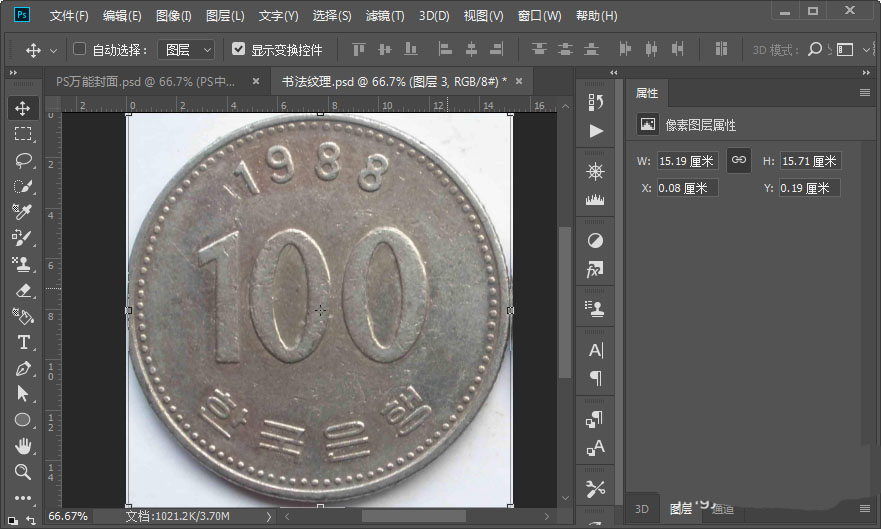The image size is (881, 529).
Task: Open the 滤镜(T) menu
Action: pos(385,16)
